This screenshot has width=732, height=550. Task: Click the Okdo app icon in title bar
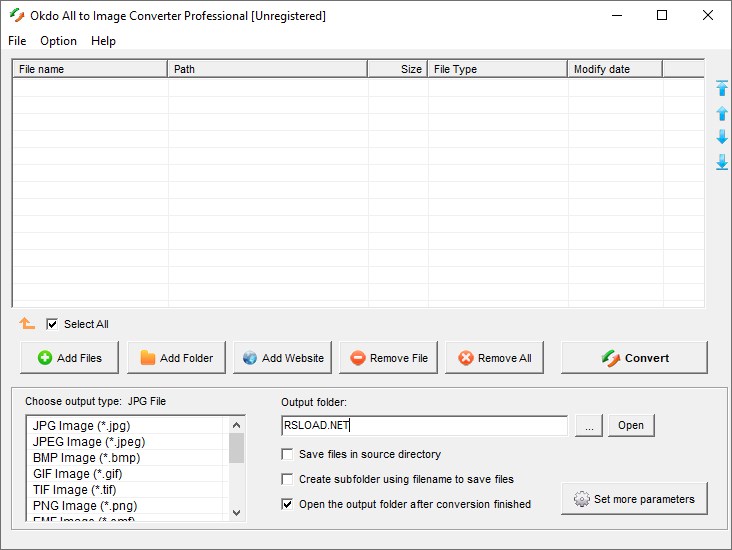click(x=17, y=15)
